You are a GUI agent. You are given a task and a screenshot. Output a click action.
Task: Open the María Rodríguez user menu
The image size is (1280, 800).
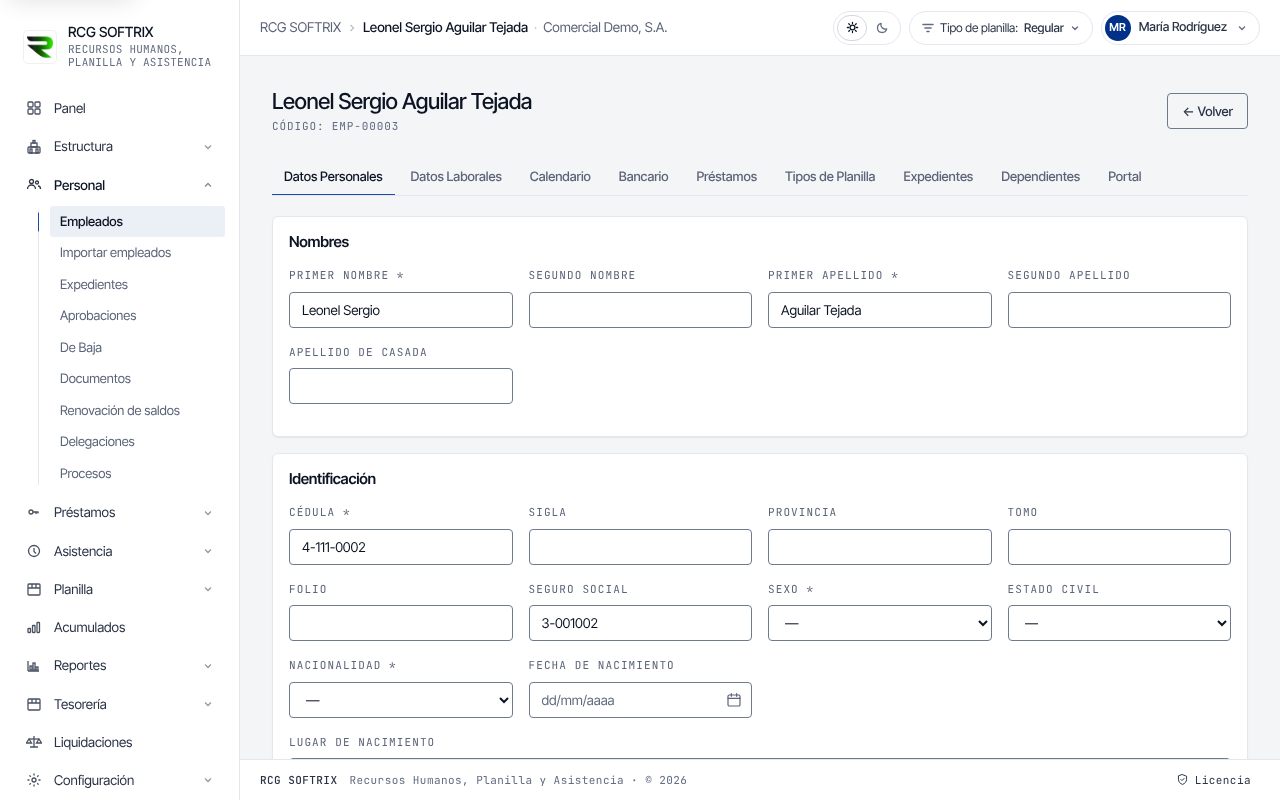pyautogui.click(x=1180, y=28)
